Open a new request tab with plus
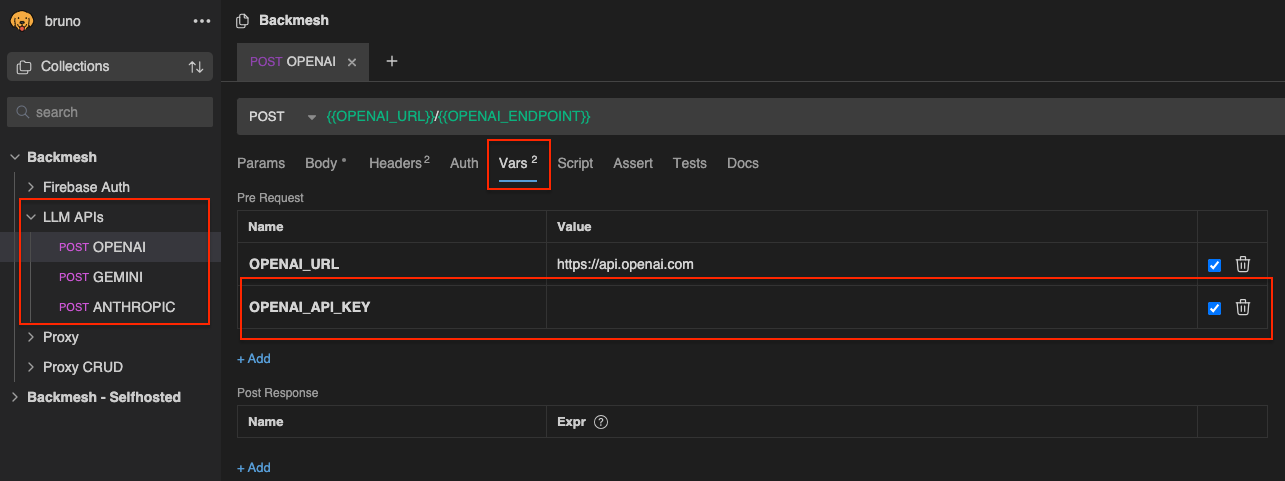 click(392, 61)
